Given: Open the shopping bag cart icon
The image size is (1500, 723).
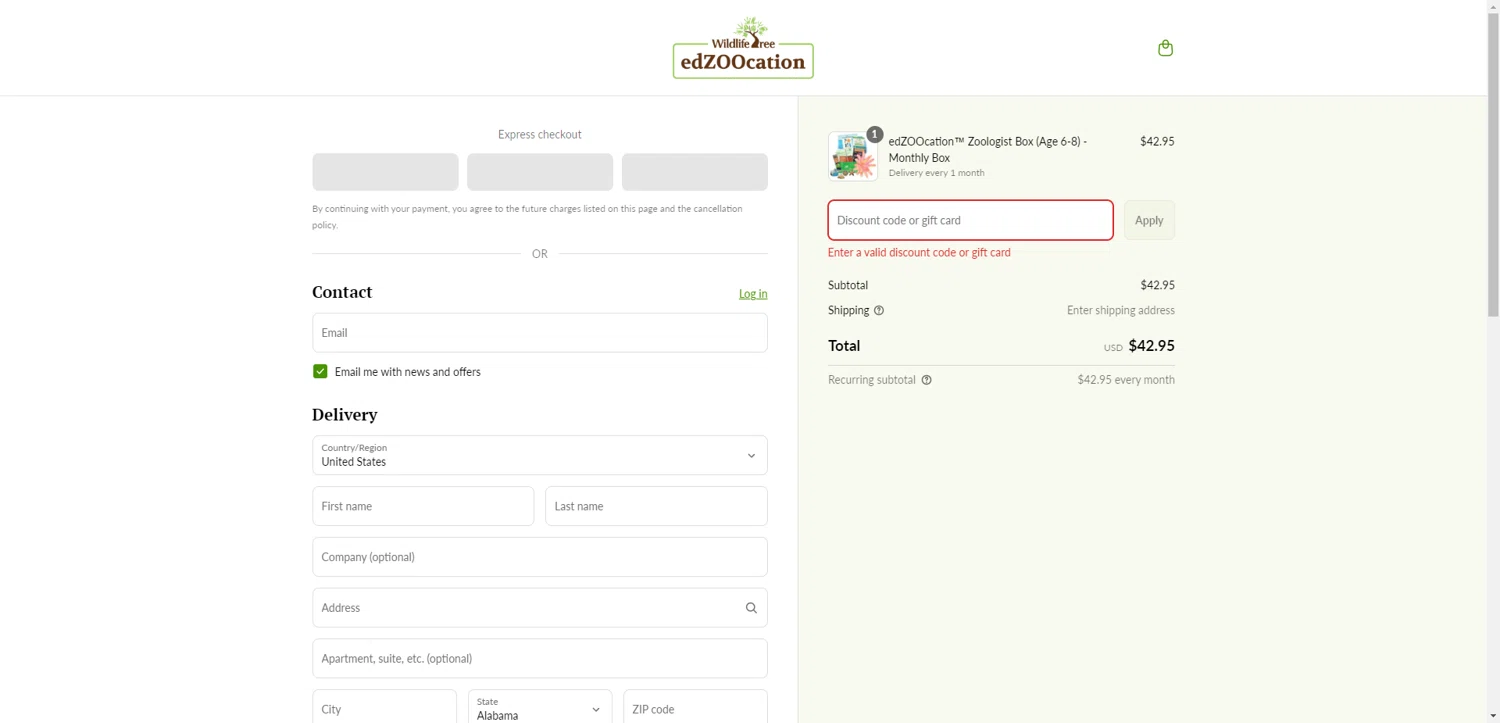Looking at the screenshot, I should click(1165, 48).
